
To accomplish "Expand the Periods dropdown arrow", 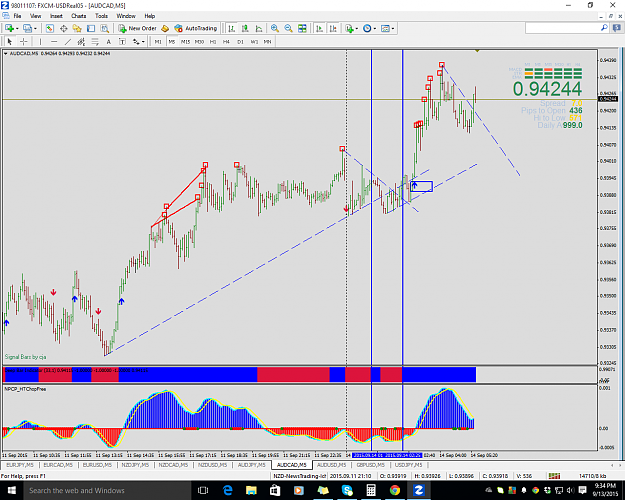I will 375,28.
